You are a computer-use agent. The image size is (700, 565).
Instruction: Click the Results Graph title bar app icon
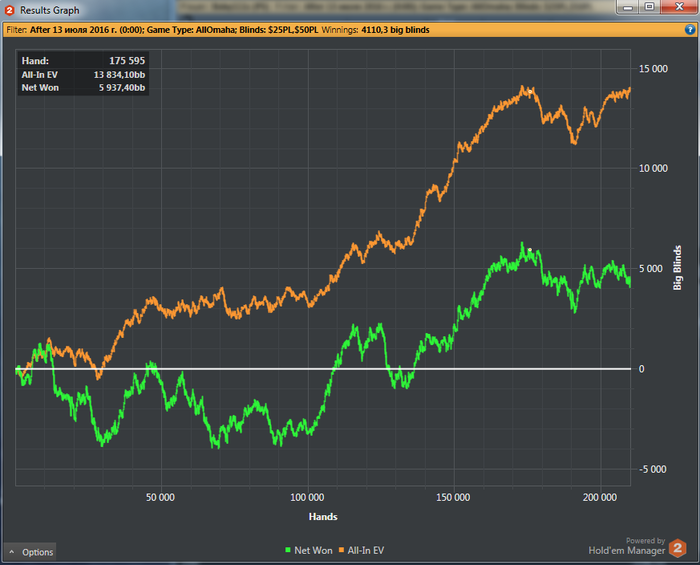[9, 10]
